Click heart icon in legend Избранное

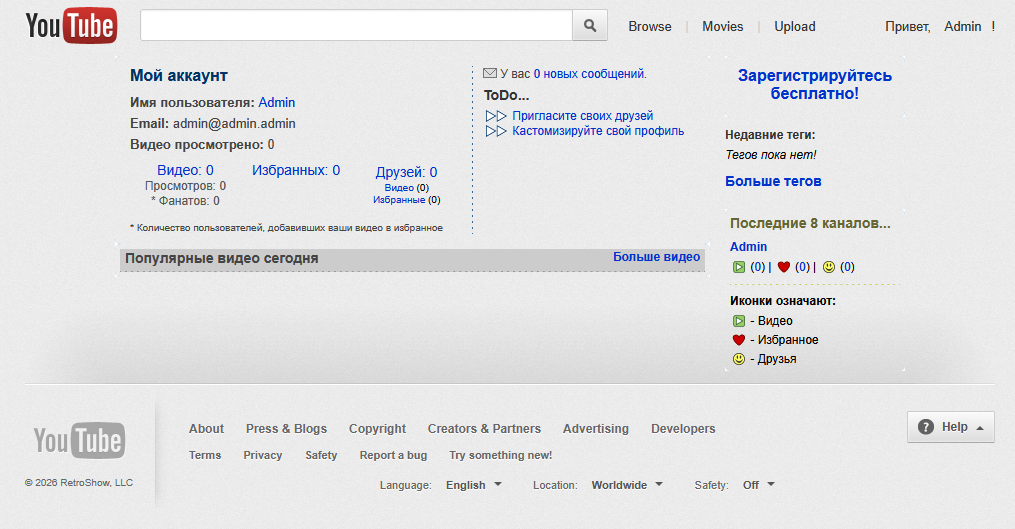tap(739, 340)
